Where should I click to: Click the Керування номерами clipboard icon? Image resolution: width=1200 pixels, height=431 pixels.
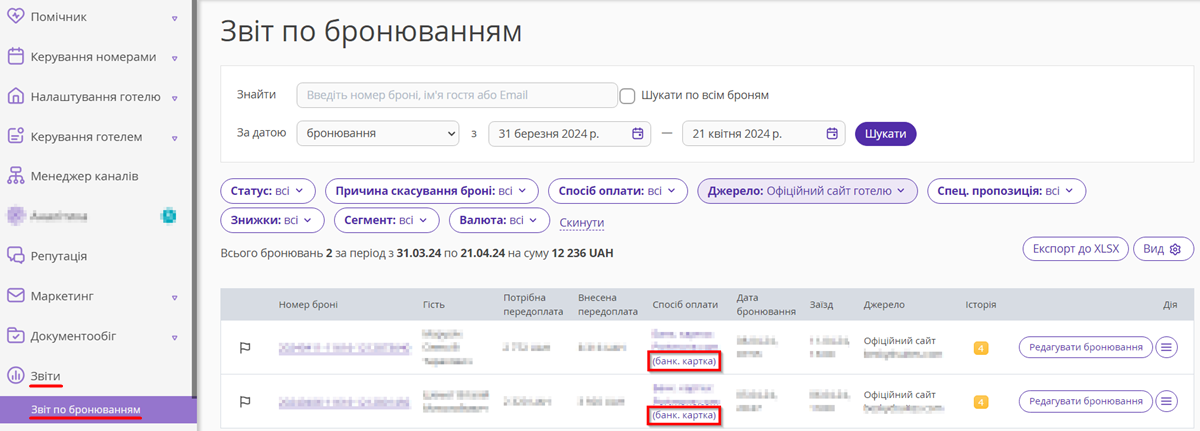pos(15,57)
